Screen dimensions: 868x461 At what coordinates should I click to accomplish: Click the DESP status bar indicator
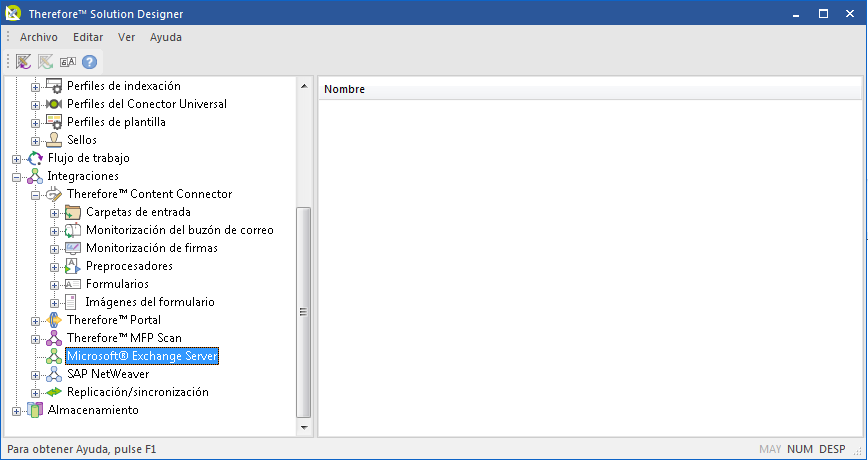point(833,449)
